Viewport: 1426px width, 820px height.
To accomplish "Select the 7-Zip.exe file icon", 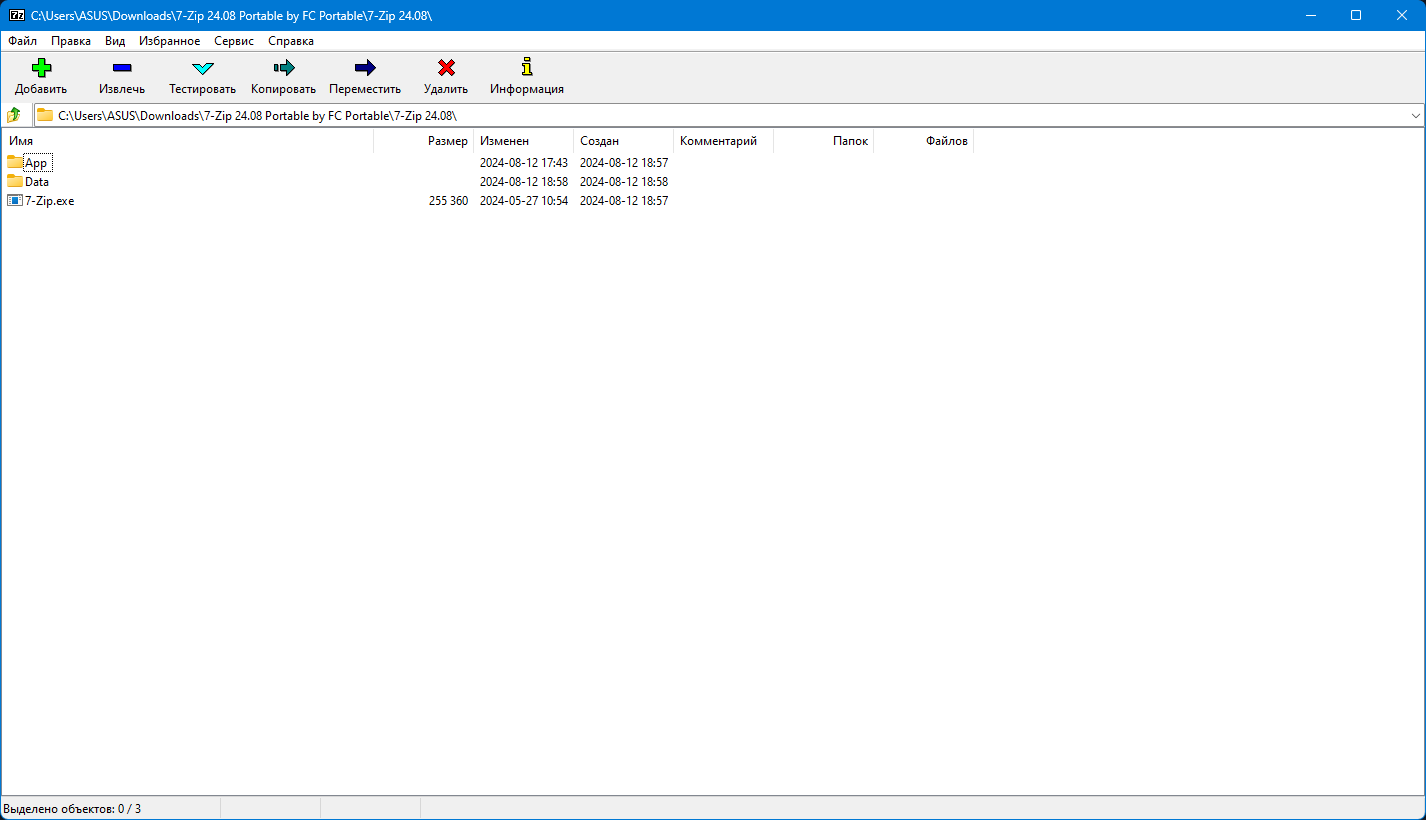I will [14, 200].
